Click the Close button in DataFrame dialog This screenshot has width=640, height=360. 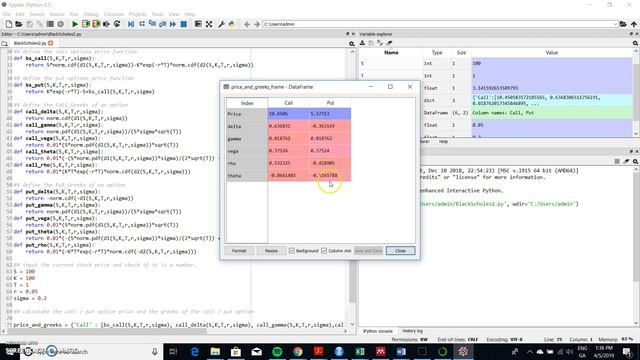(400, 251)
